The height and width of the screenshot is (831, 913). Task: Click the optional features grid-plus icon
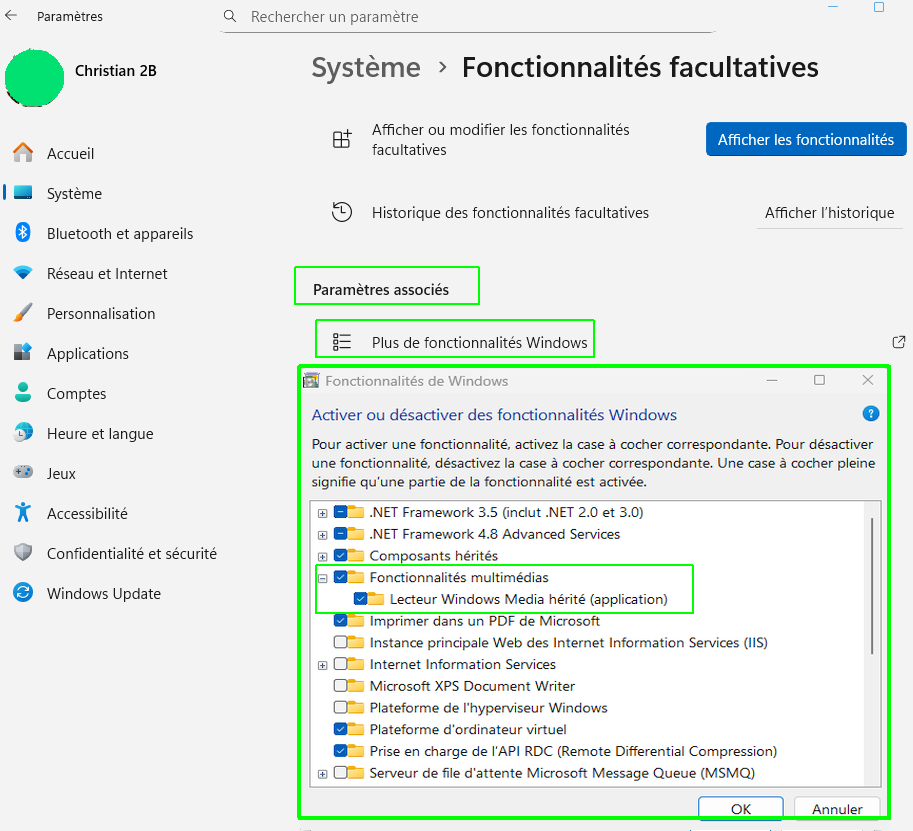(x=342, y=139)
